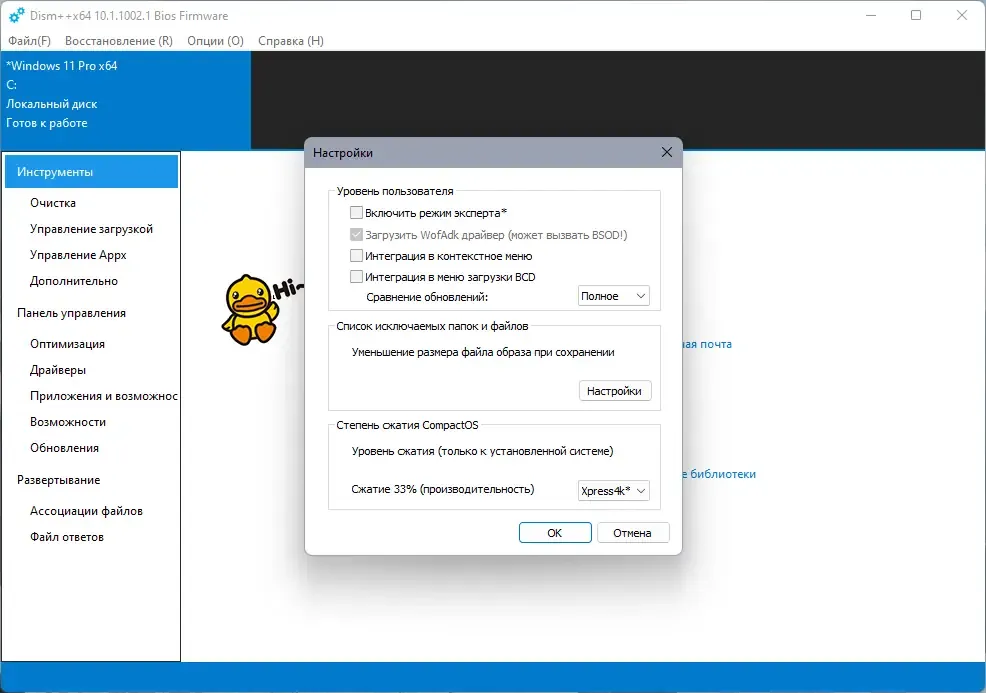Toggle Загрузить WofAdk драйвер checkbox
Viewport: 986px width, 693px height.
(356, 235)
